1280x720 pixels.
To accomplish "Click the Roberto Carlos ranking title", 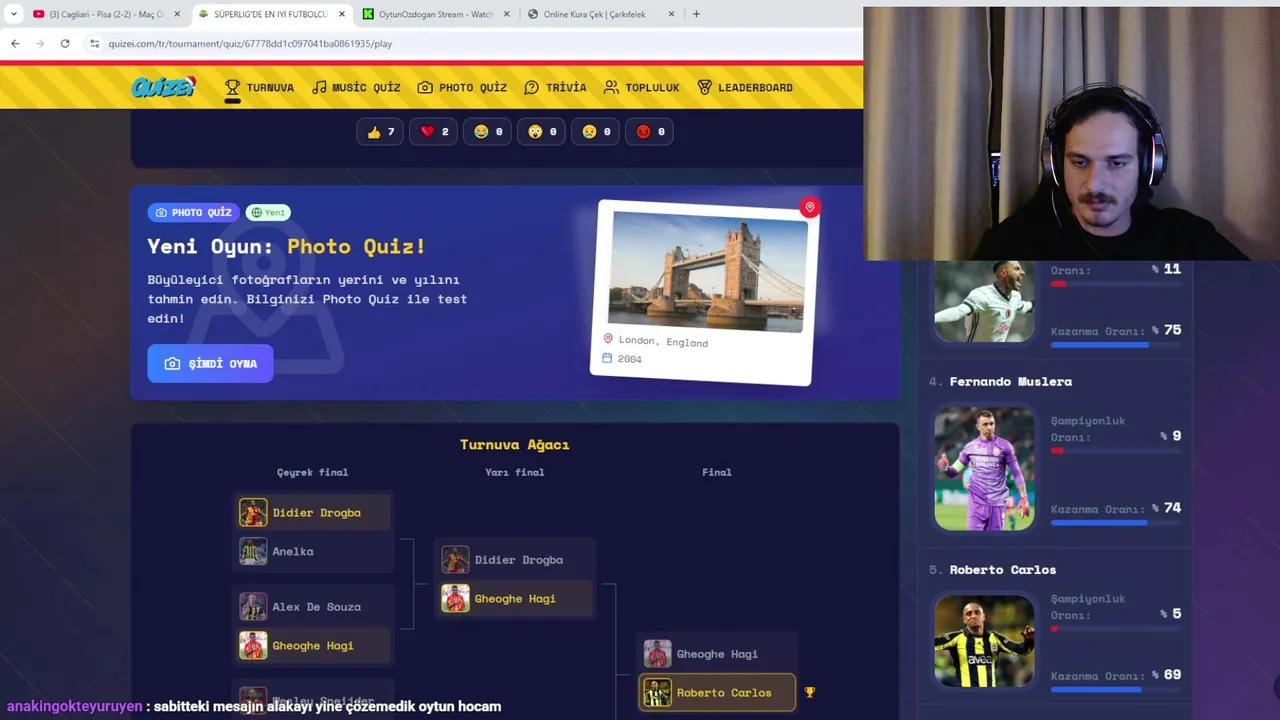I will 1002,569.
